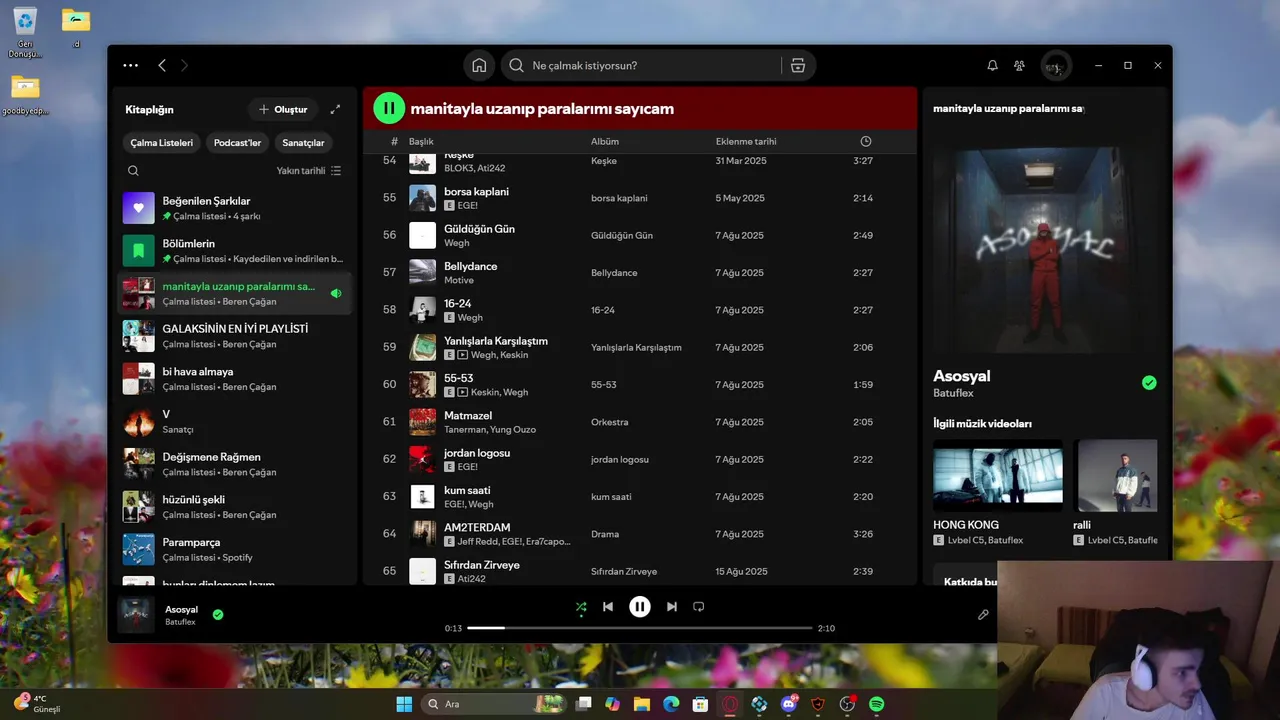
Task: Pause the playlist from the green header button
Action: tap(389, 108)
